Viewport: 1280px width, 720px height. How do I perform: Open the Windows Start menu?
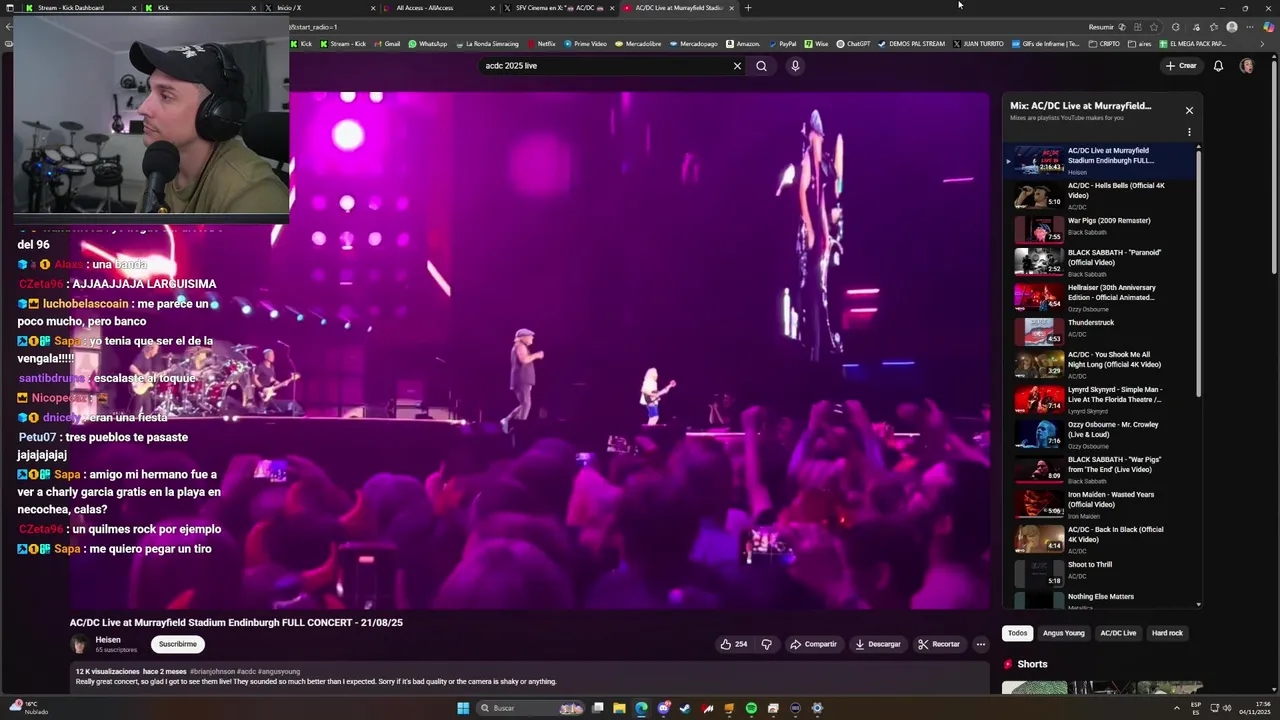[x=463, y=708]
